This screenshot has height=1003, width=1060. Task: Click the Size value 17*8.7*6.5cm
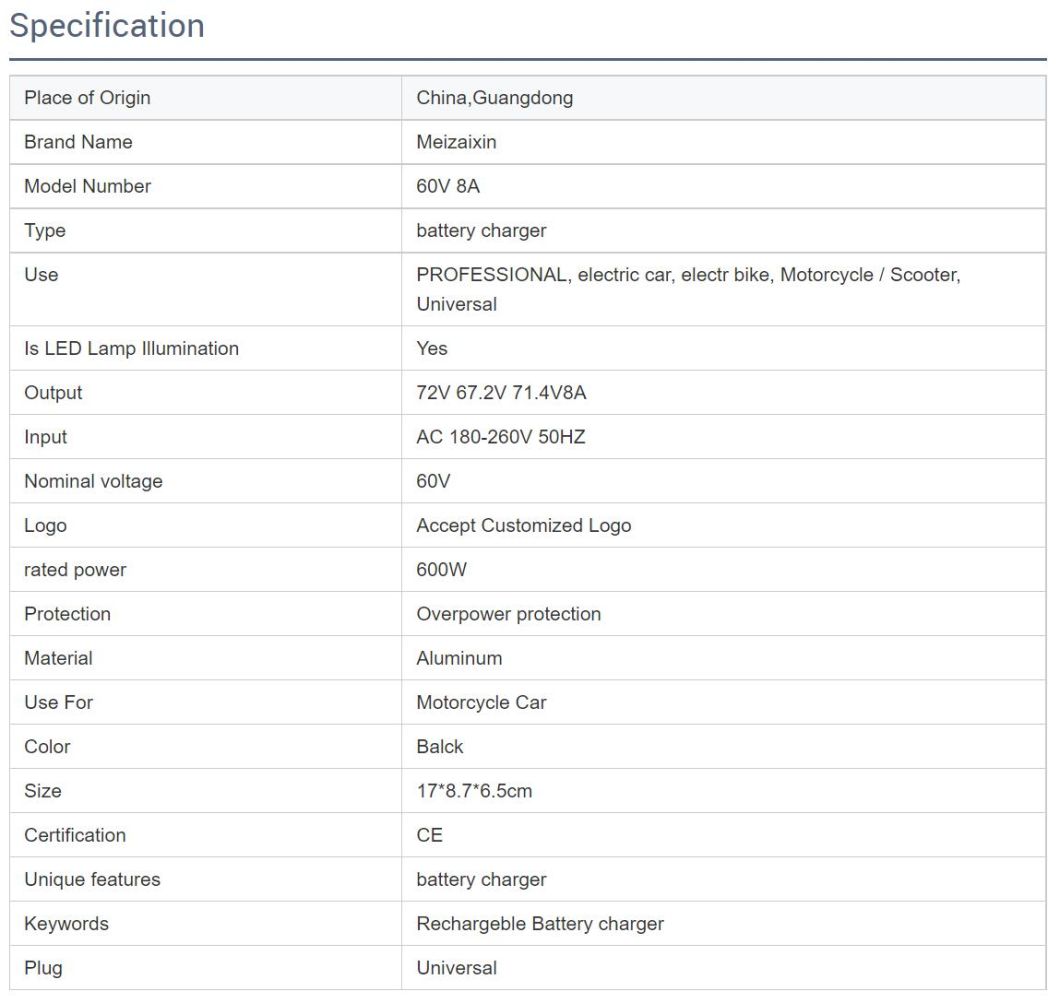pos(474,791)
